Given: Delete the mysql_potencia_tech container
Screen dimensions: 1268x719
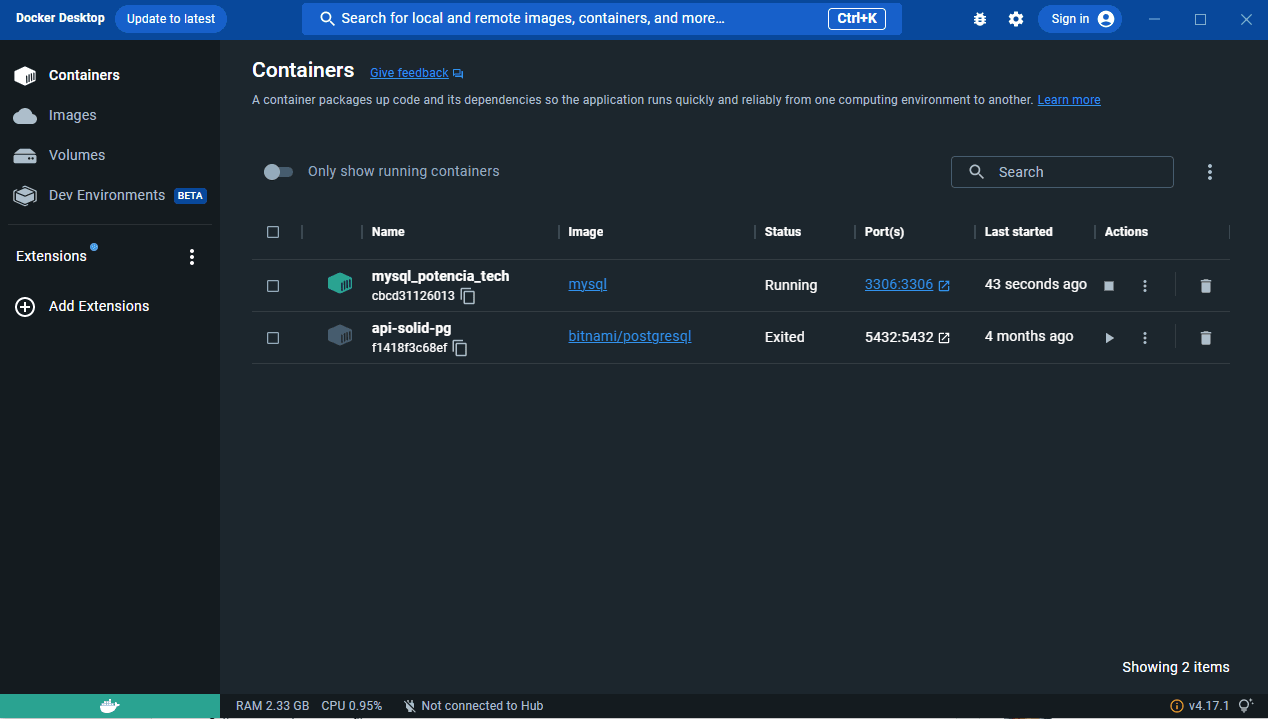Looking at the screenshot, I should tap(1205, 286).
